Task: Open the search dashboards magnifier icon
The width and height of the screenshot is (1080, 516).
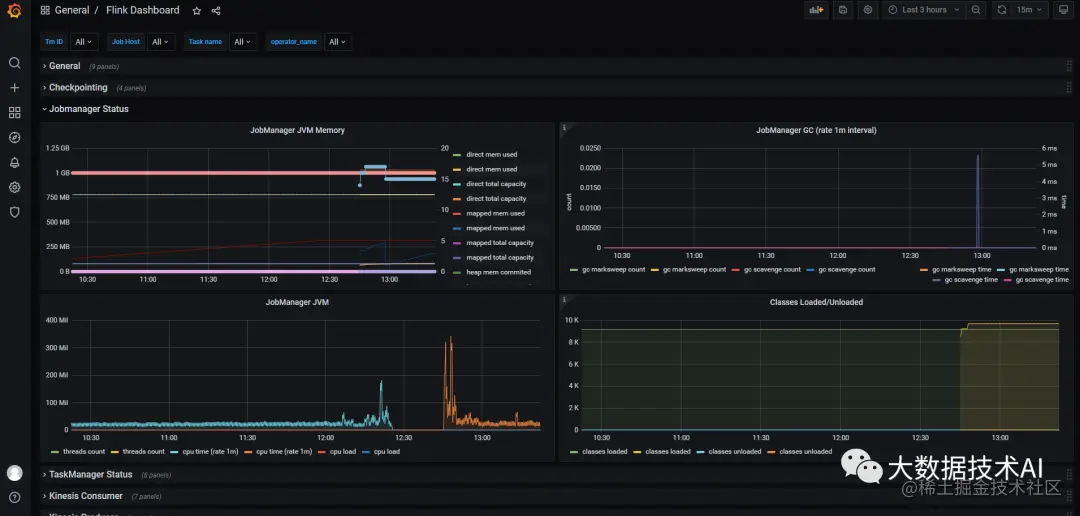Action: tap(14, 63)
